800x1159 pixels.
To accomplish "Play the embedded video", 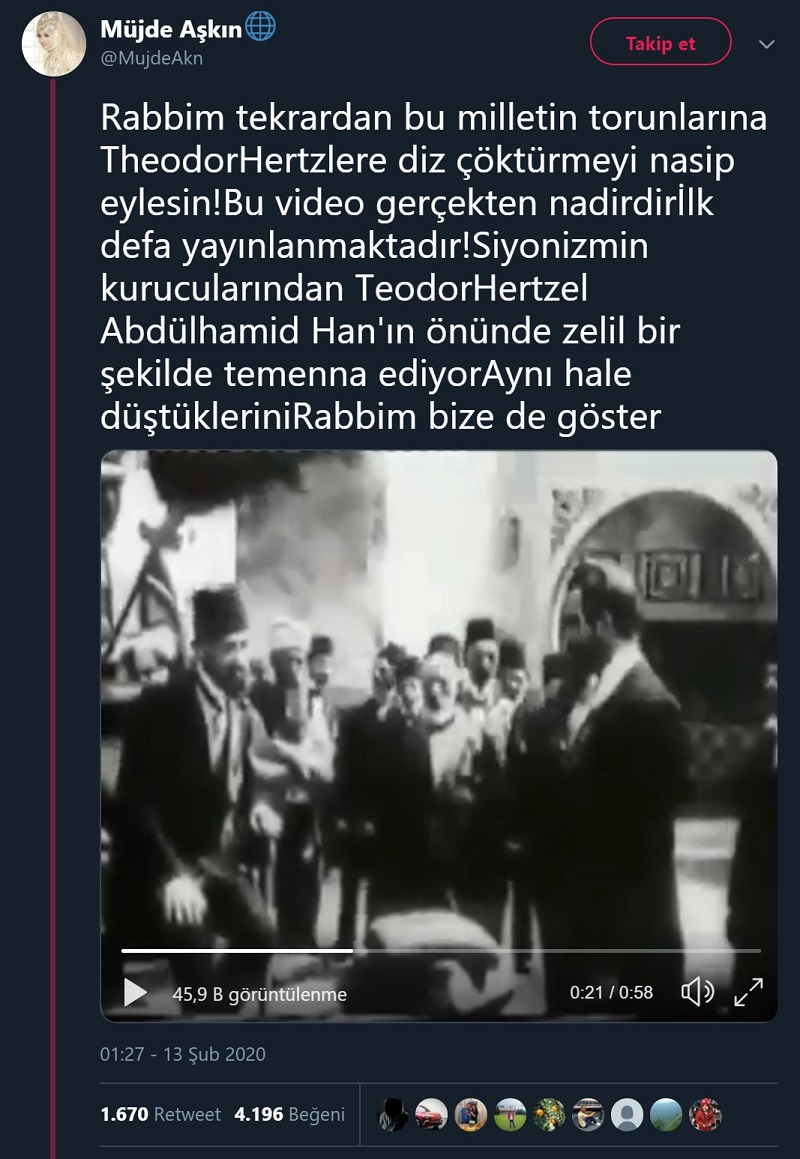I will 135,993.
